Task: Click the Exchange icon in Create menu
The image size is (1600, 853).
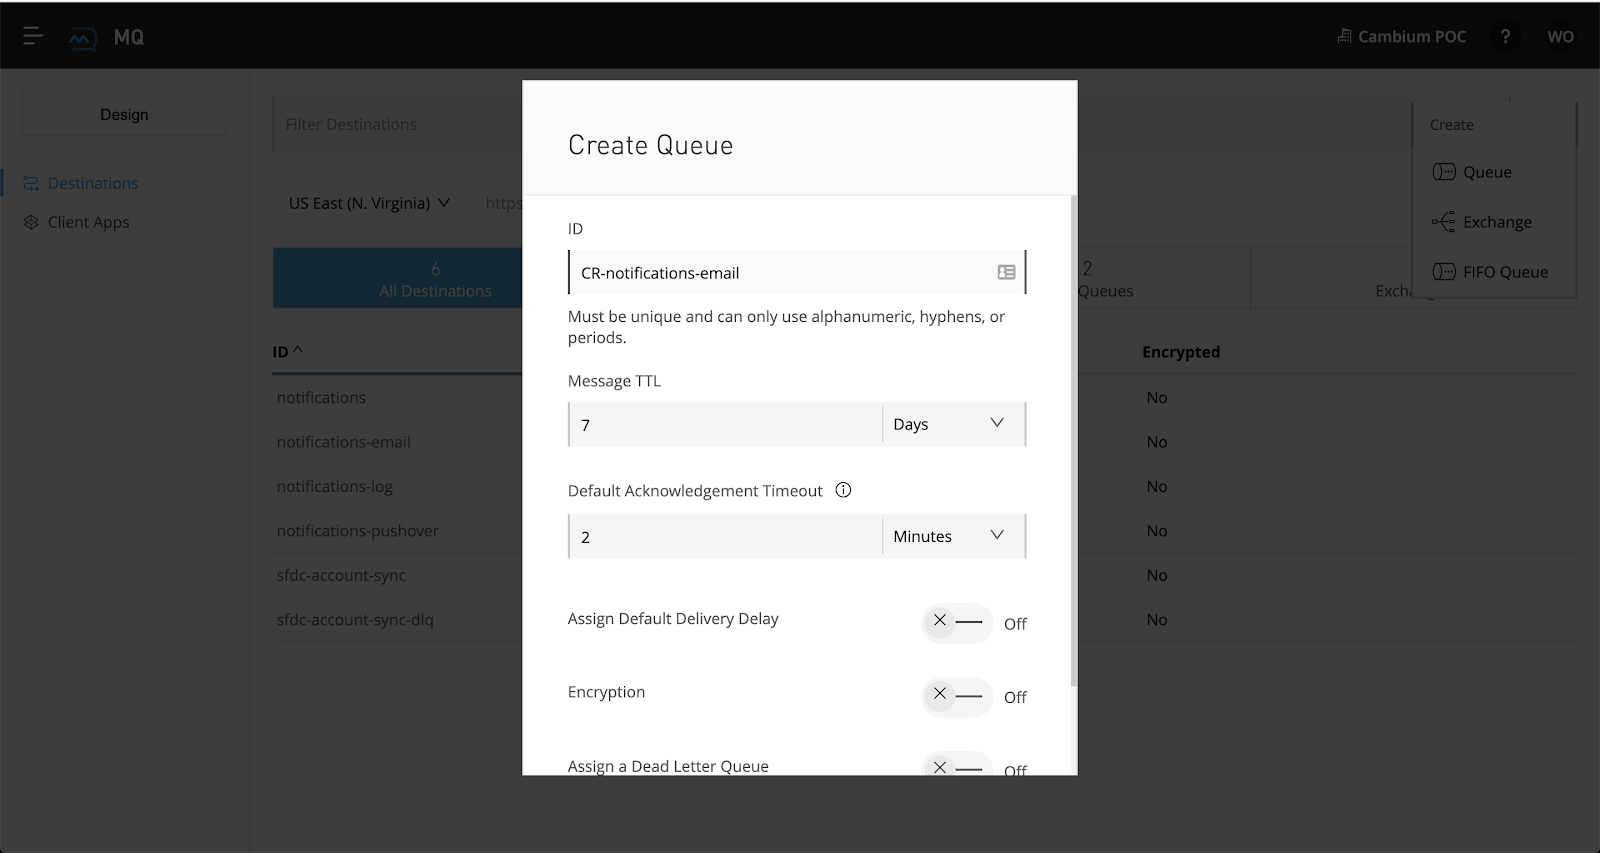Action: click(1443, 222)
